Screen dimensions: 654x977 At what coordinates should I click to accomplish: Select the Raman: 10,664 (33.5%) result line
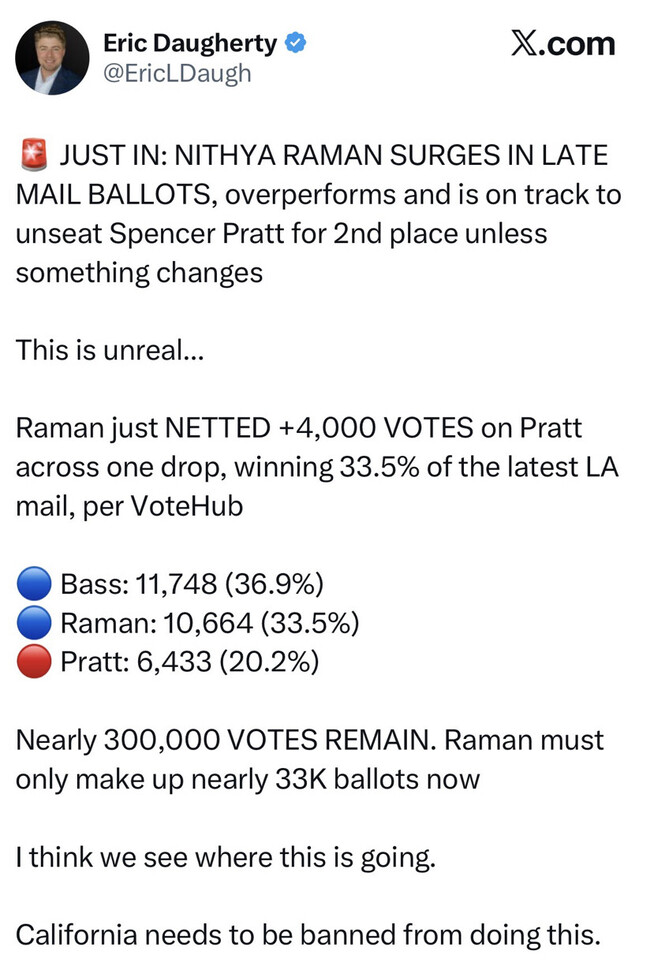210,622
